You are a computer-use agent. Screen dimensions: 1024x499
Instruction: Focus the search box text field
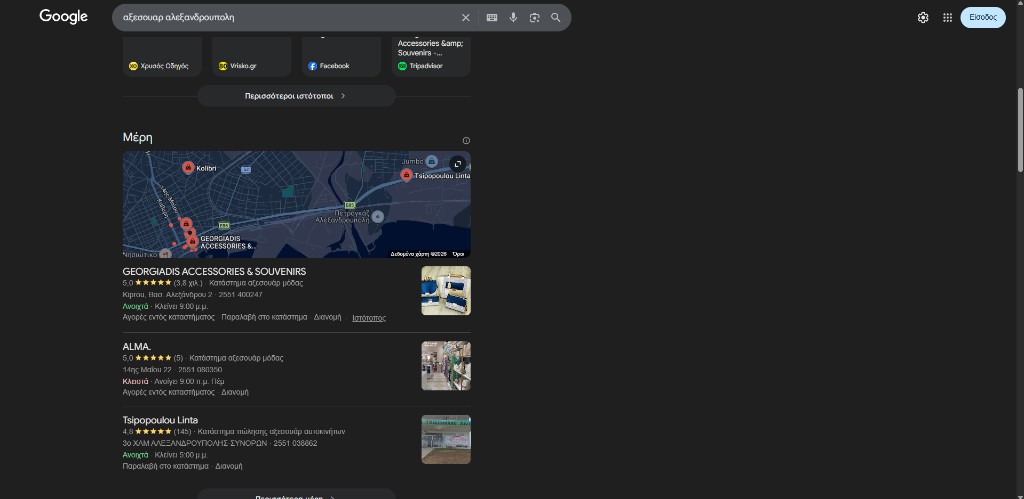(x=287, y=18)
